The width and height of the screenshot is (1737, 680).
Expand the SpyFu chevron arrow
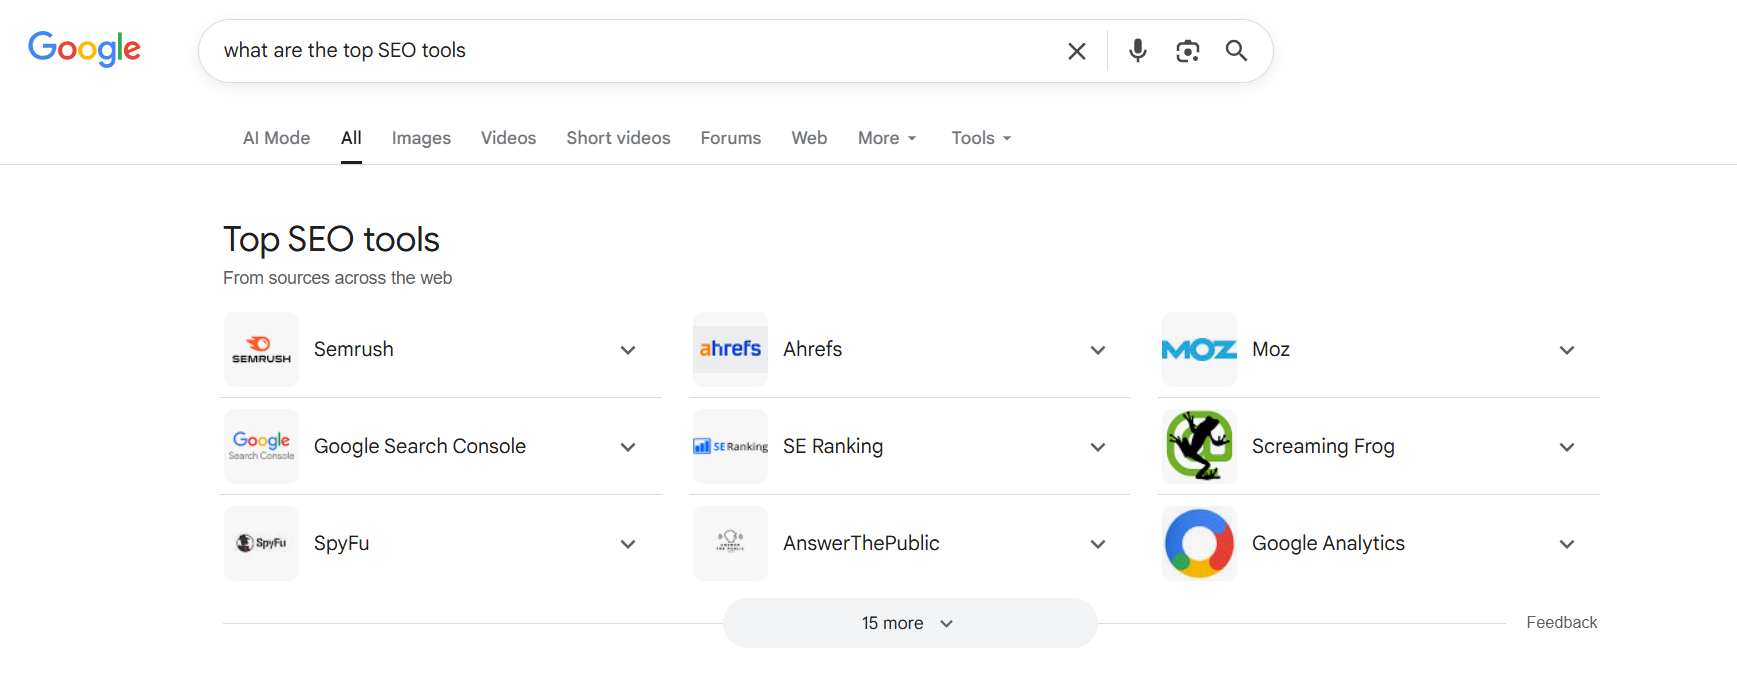628,544
